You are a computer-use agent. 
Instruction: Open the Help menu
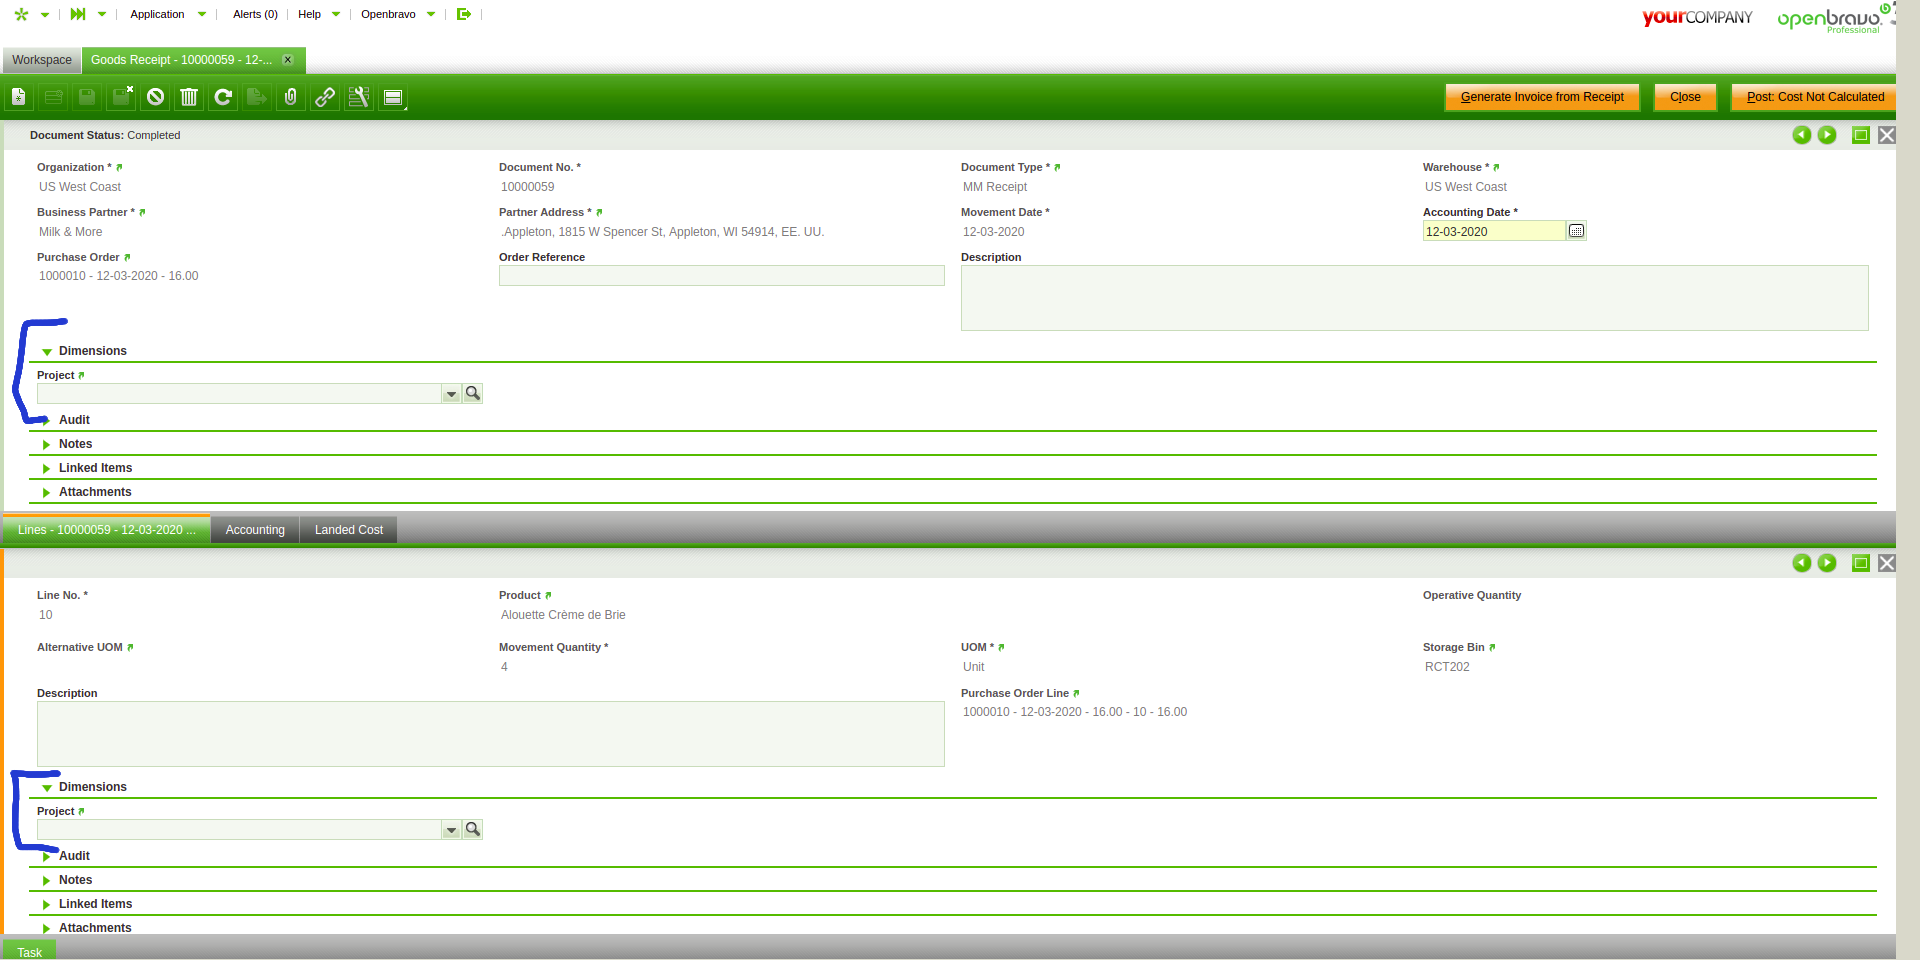[319, 14]
